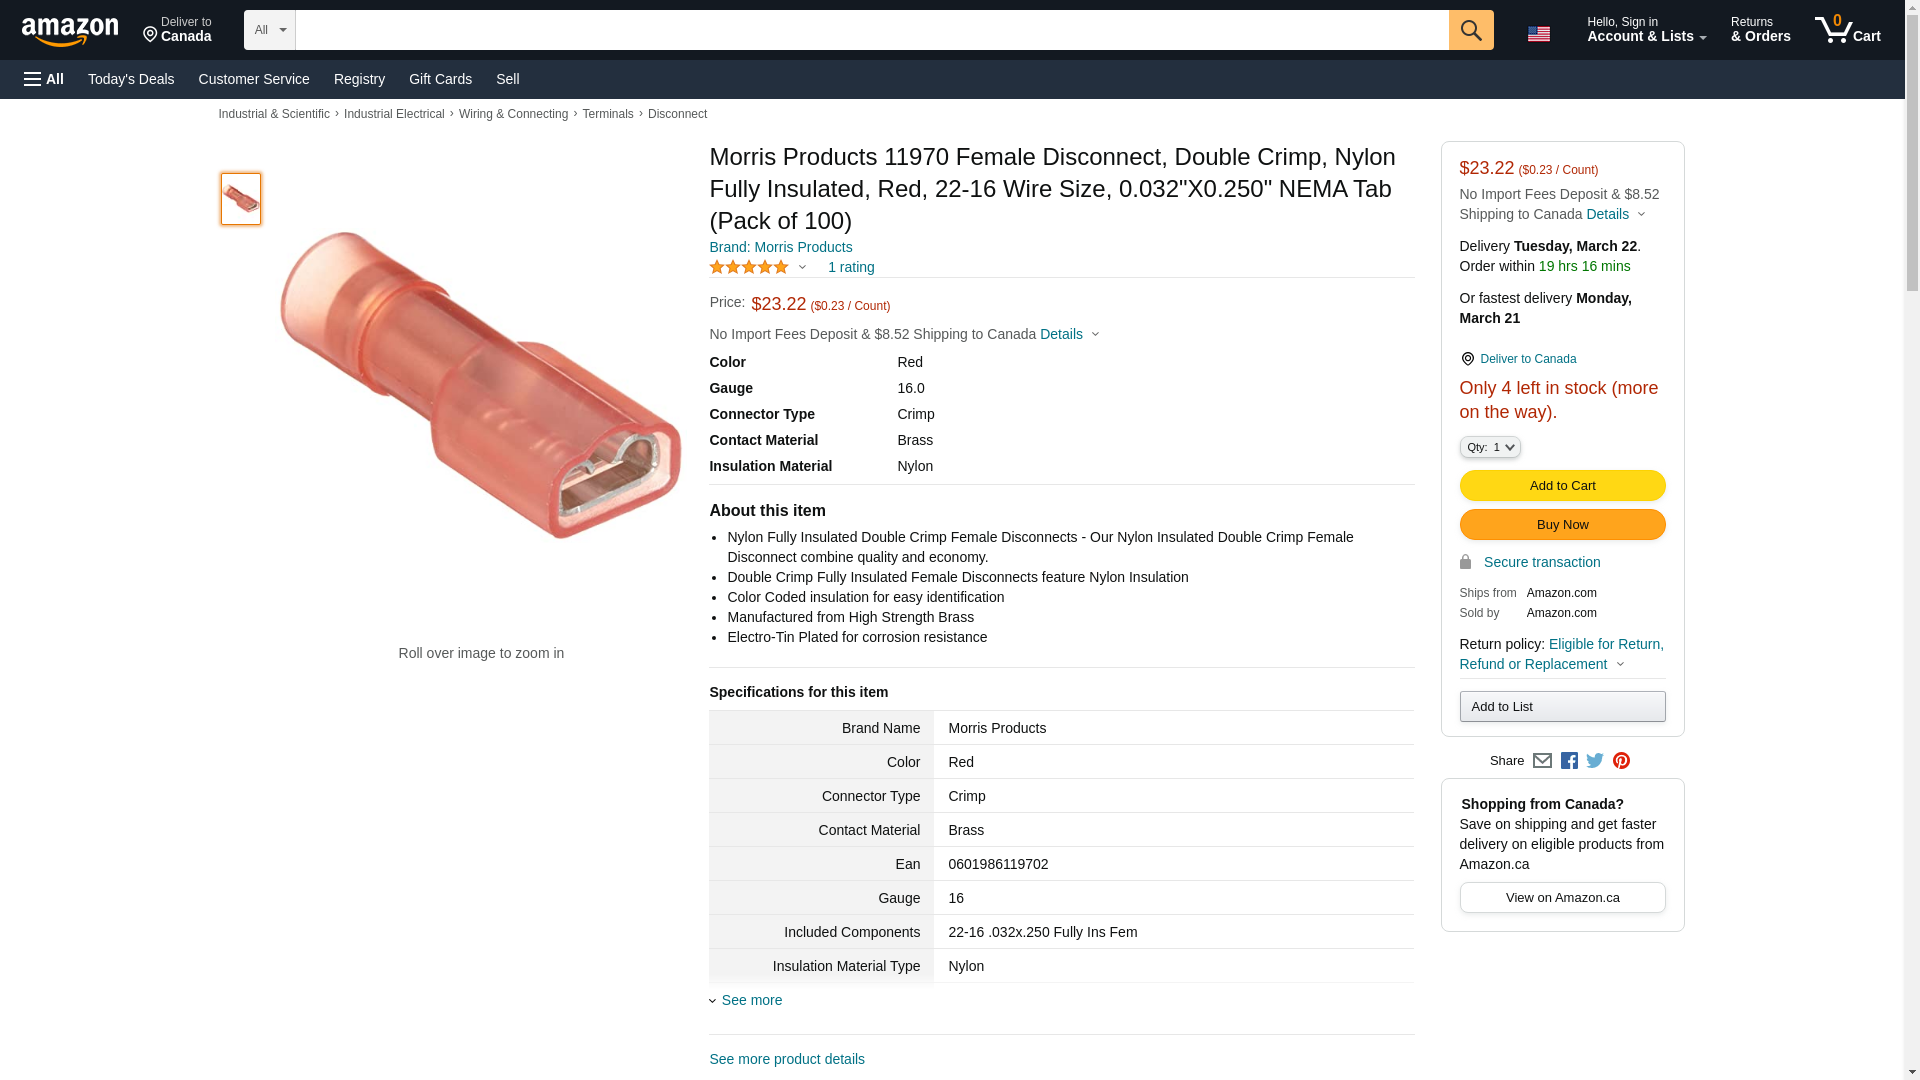Pin this product on Pinterest
Viewport: 1920px width, 1080px height.
point(1621,761)
